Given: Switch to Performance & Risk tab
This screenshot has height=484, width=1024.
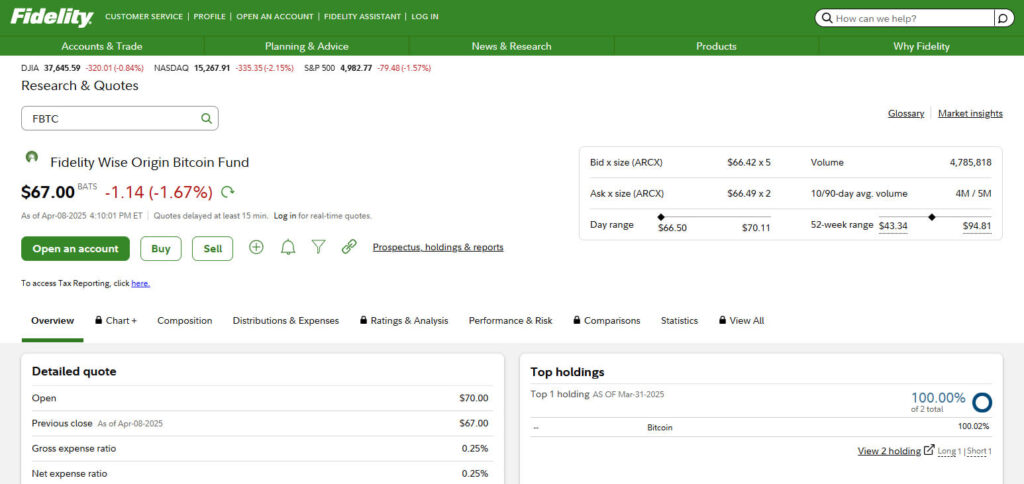Looking at the screenshot, I should pyautogui.click(x=510, y=321).
